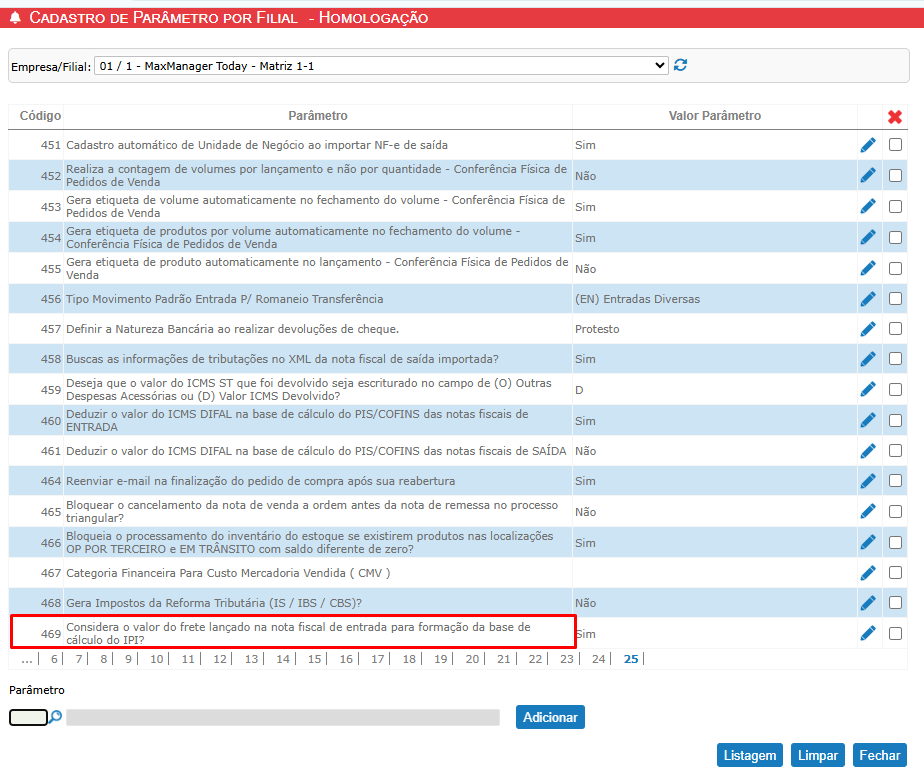
Task: Open the Empresa/Filial dropdown
Action: click(381, 65)
